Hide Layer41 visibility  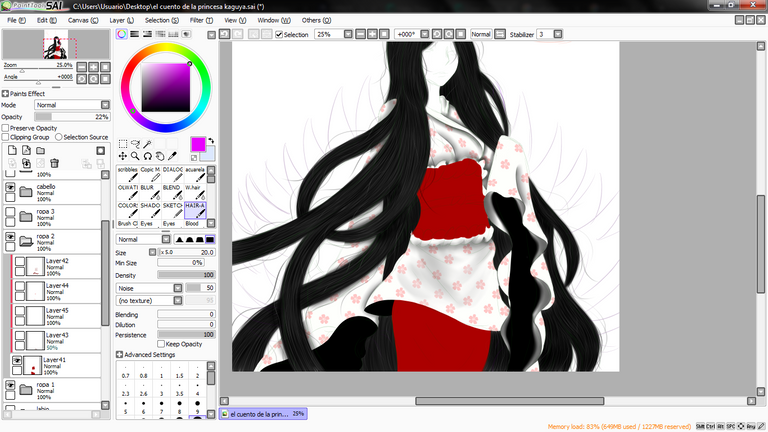tap(17, 360)
